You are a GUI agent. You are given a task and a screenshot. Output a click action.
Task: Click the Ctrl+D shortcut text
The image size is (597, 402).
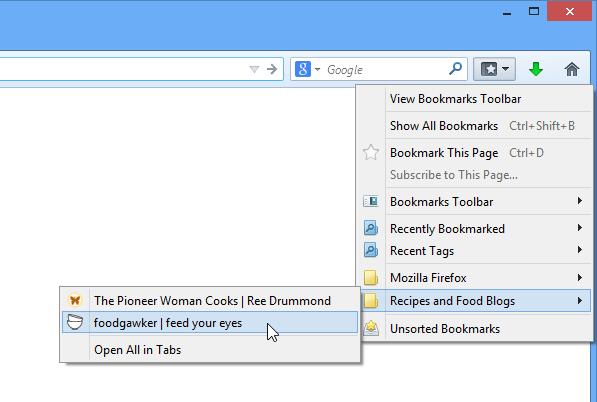(x=526, y=153)
